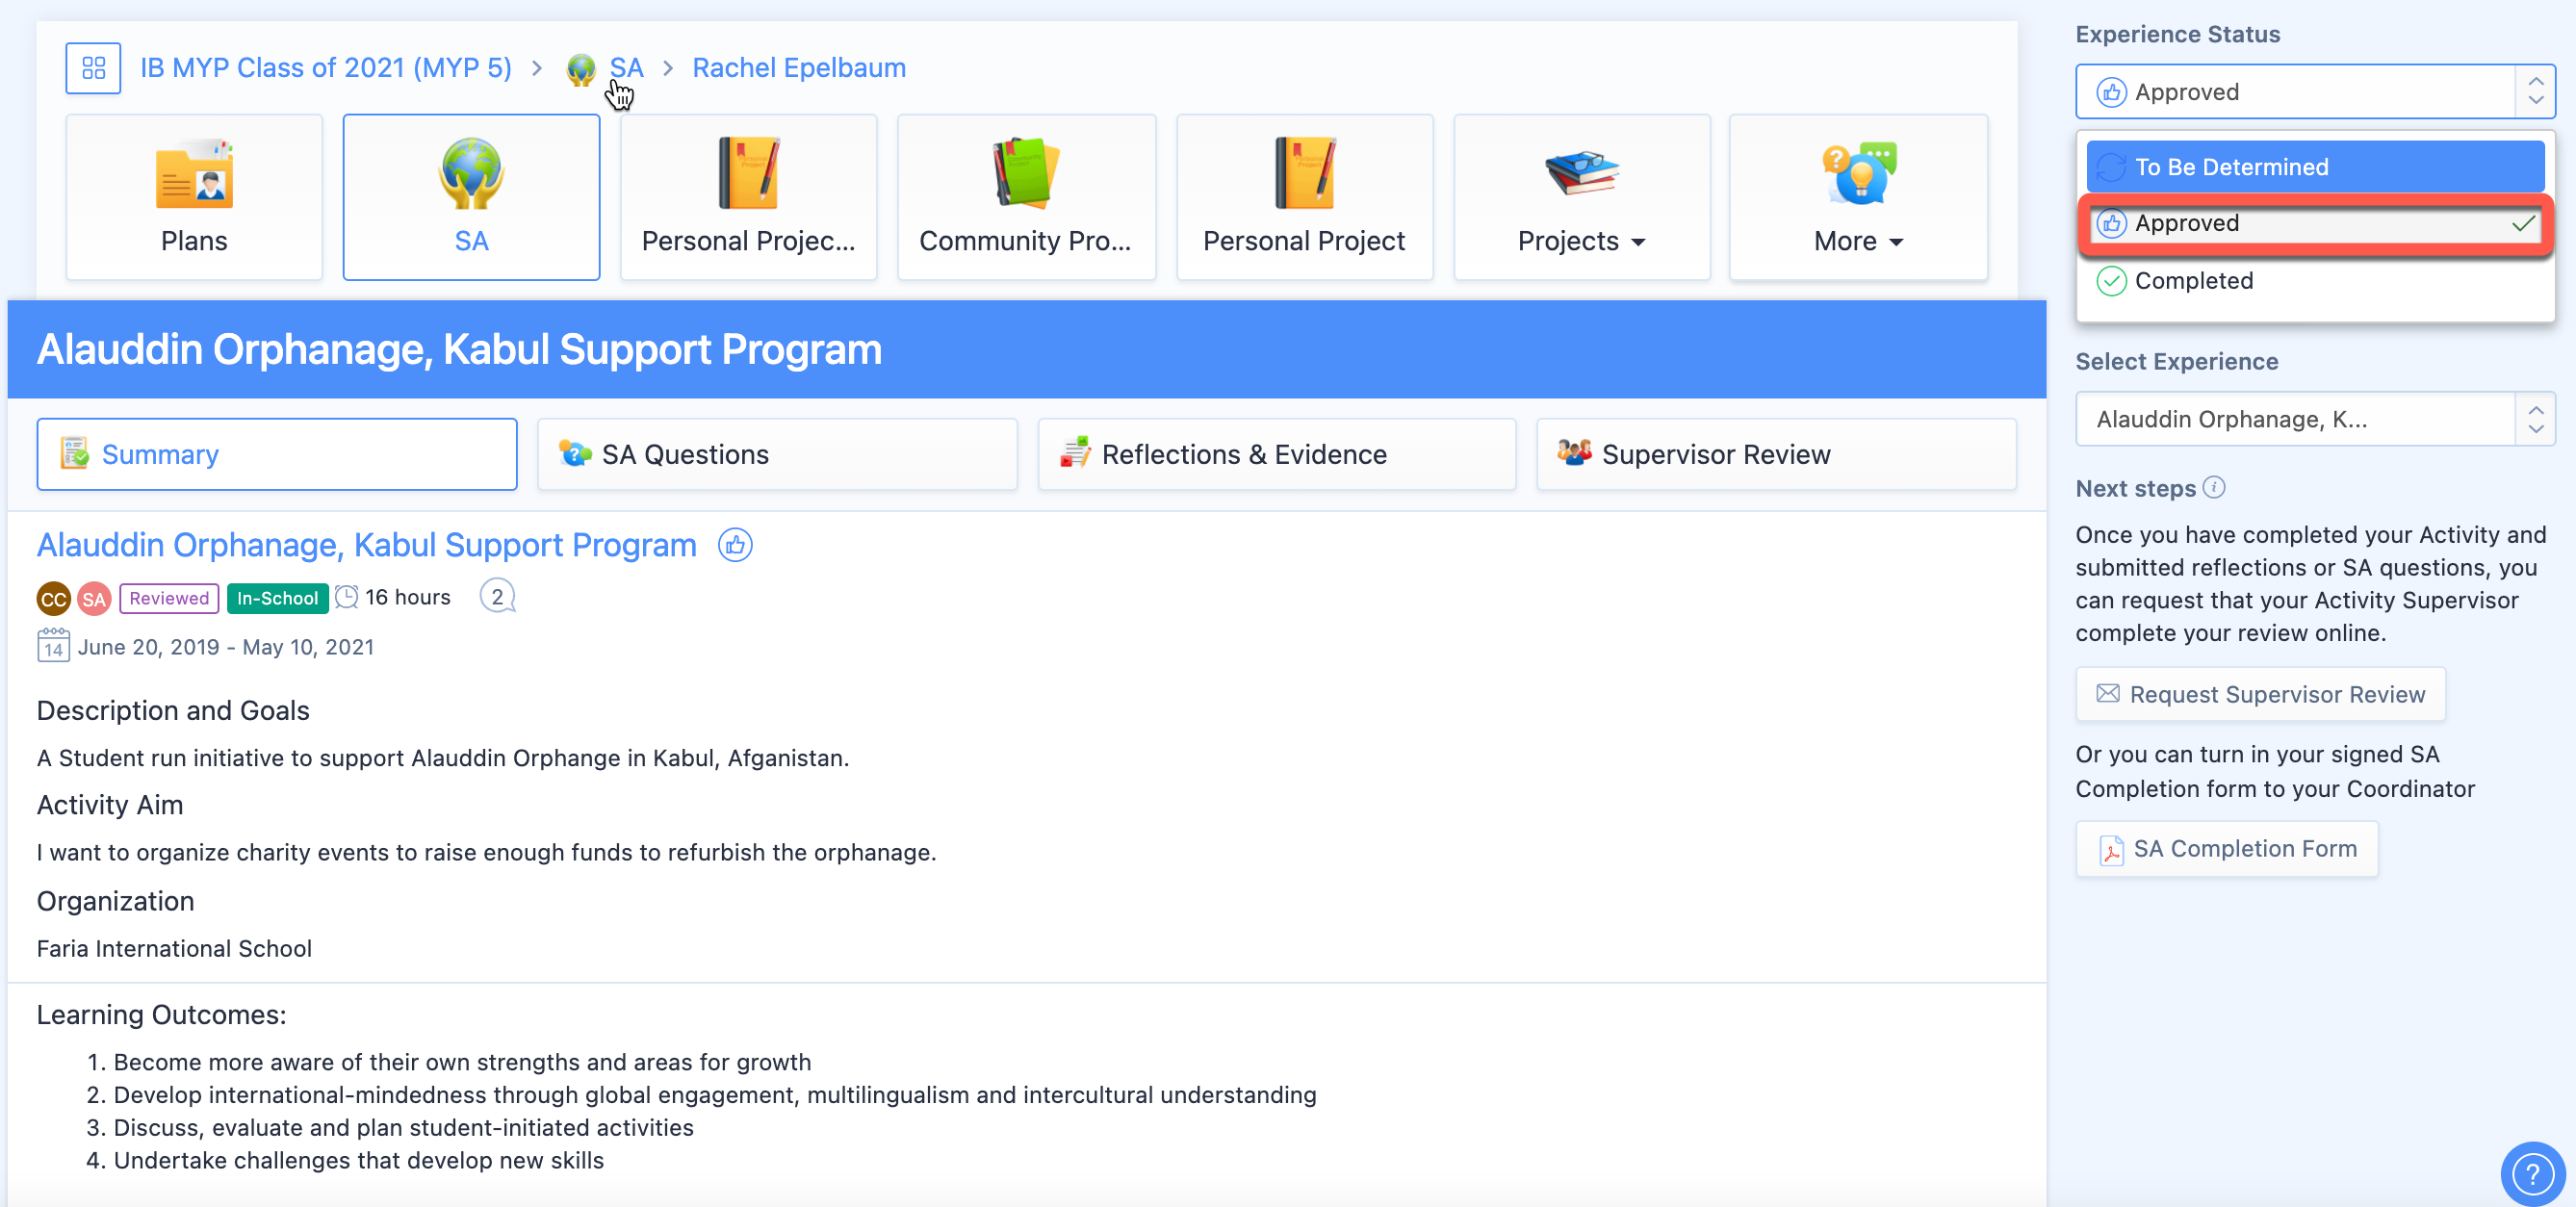Click Faria International School organization text
The width and height of the screenshot is (2576, 1207).
pos(174,948)
